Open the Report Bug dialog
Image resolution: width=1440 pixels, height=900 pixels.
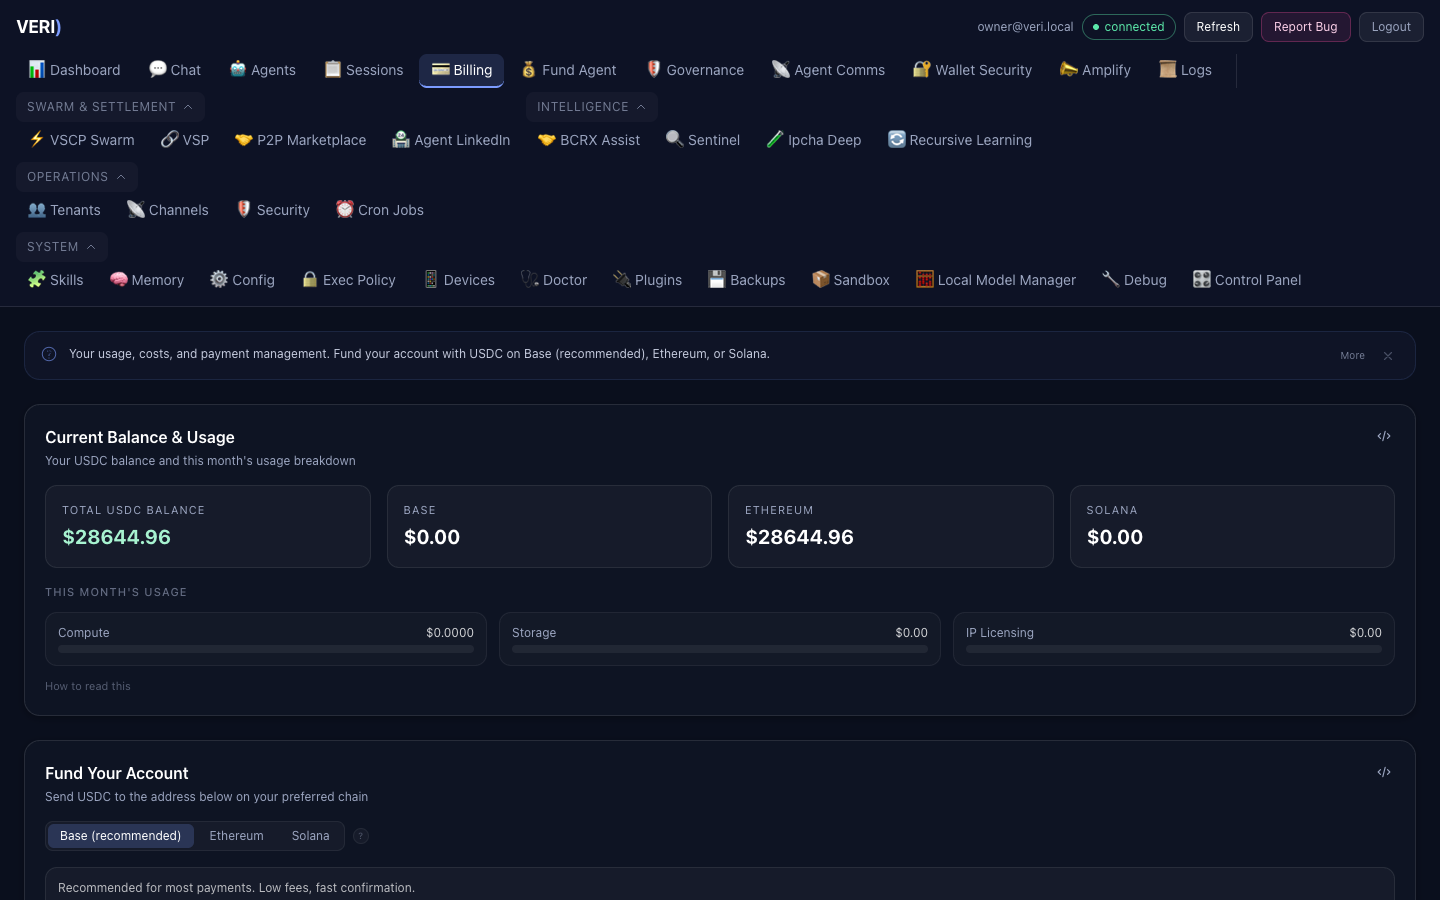pos(1305,27)
